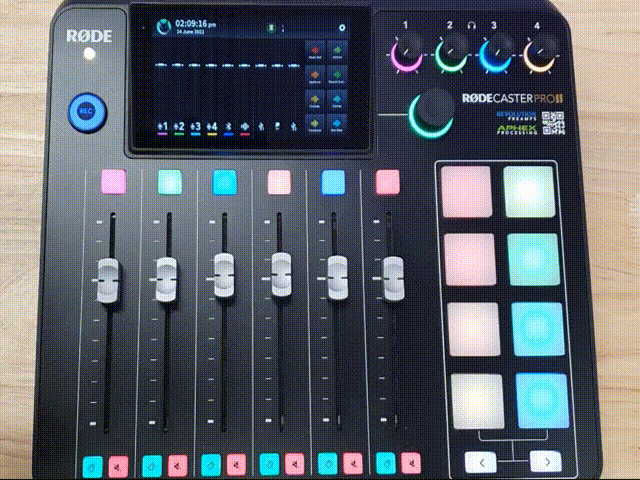Click headphone volume knob 3 with blue ring
640x480 pixels.
coord(496,53)
